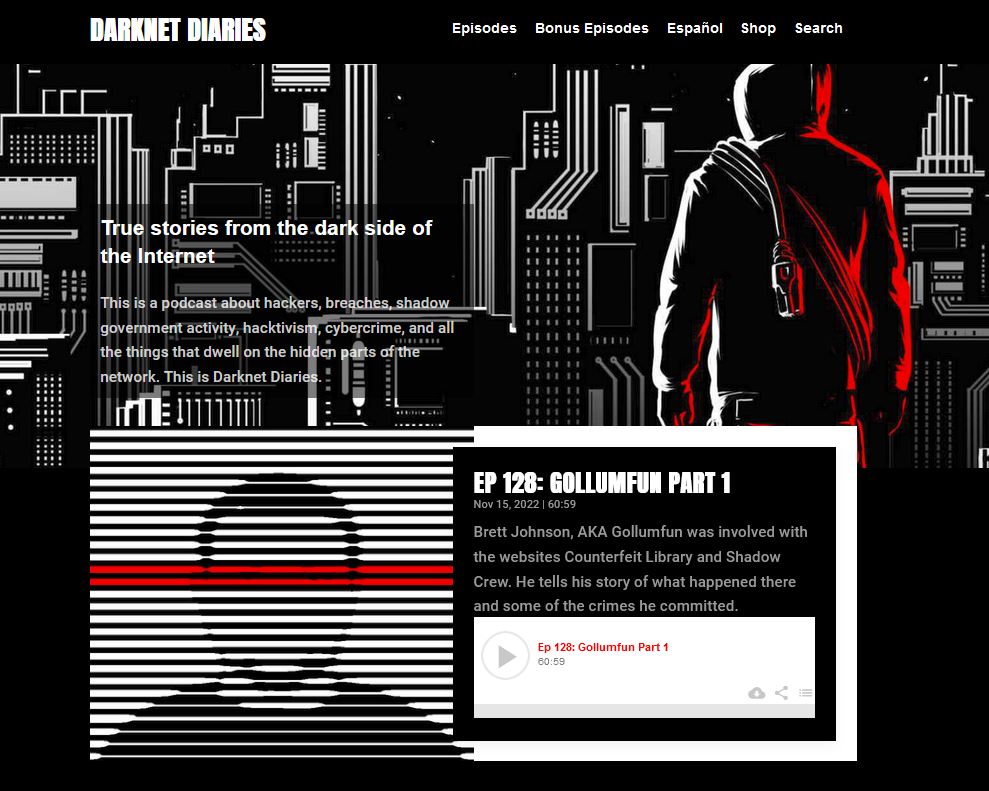The width and height of the screenshot is (989, 791).
Task: Click the red Ep 128 player title
Action: [602, 647]
